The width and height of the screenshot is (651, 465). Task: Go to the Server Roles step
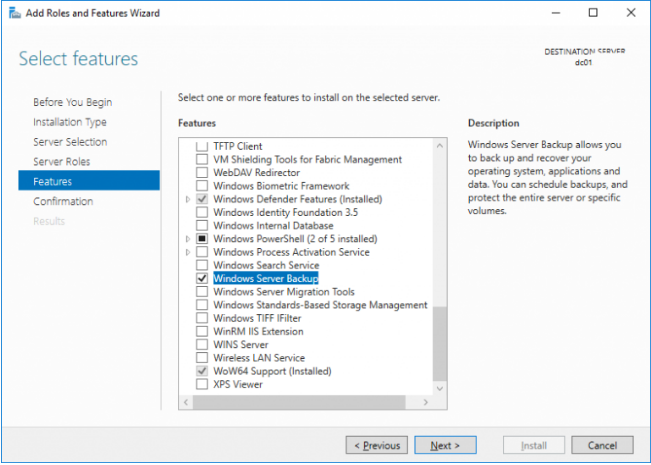tap(62, 162)
